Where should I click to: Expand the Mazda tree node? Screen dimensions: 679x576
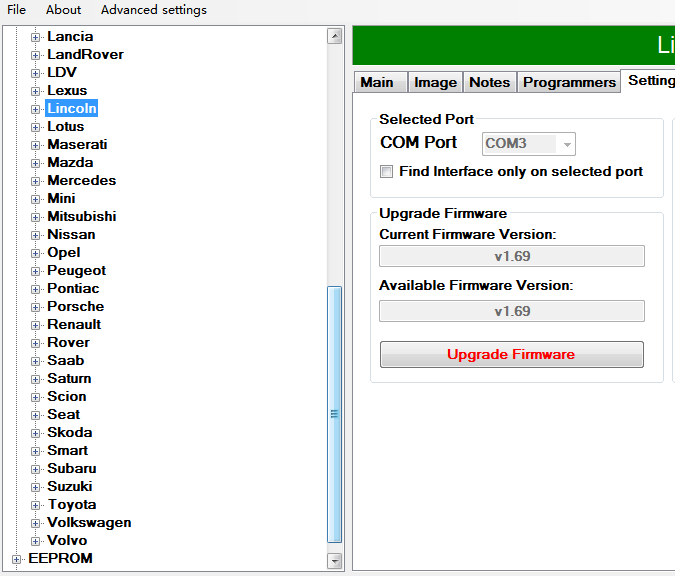[x=36, y=163]
